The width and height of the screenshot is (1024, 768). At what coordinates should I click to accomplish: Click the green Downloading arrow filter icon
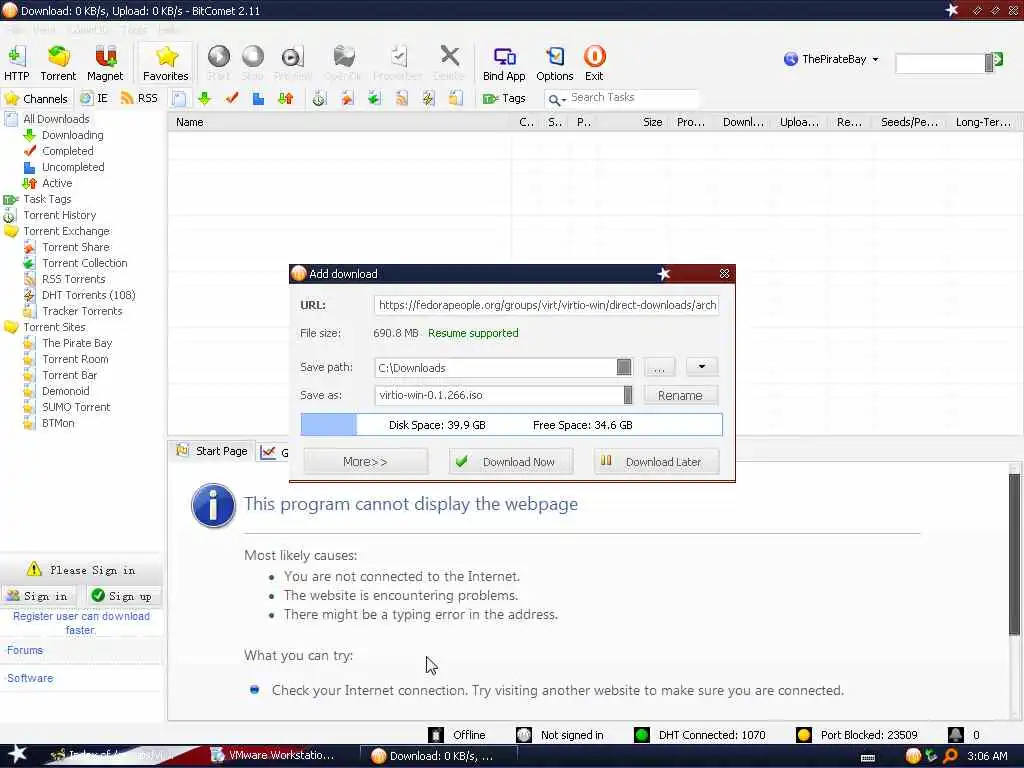point(204,99)
